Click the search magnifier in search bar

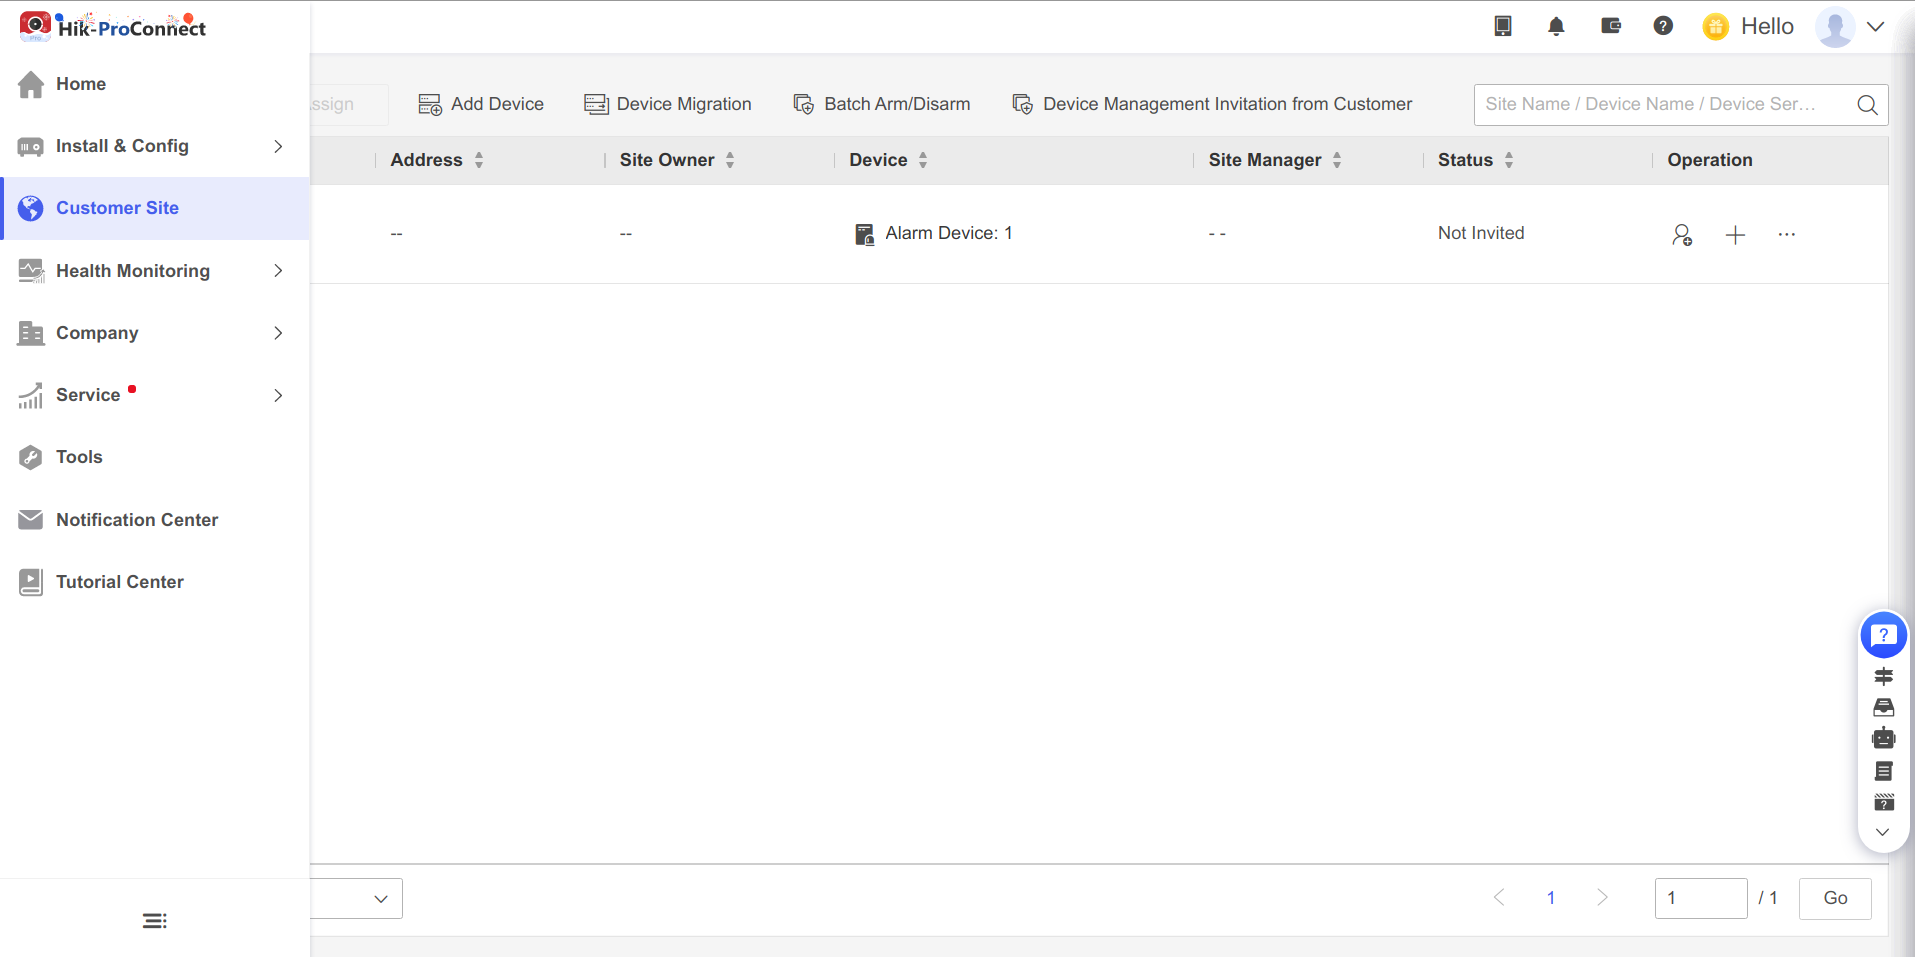tap(1866, 104)
